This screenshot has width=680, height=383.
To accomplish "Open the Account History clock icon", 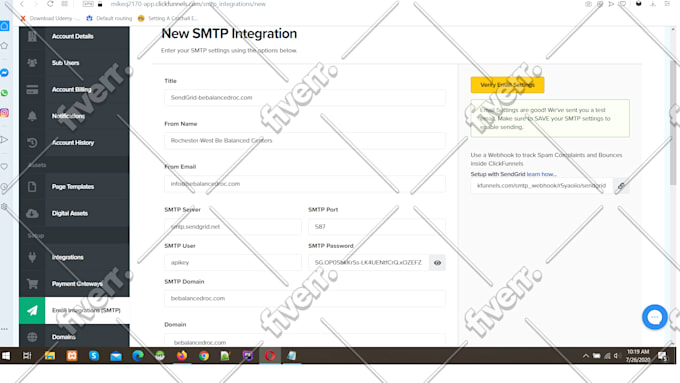I will pos(32,143).
